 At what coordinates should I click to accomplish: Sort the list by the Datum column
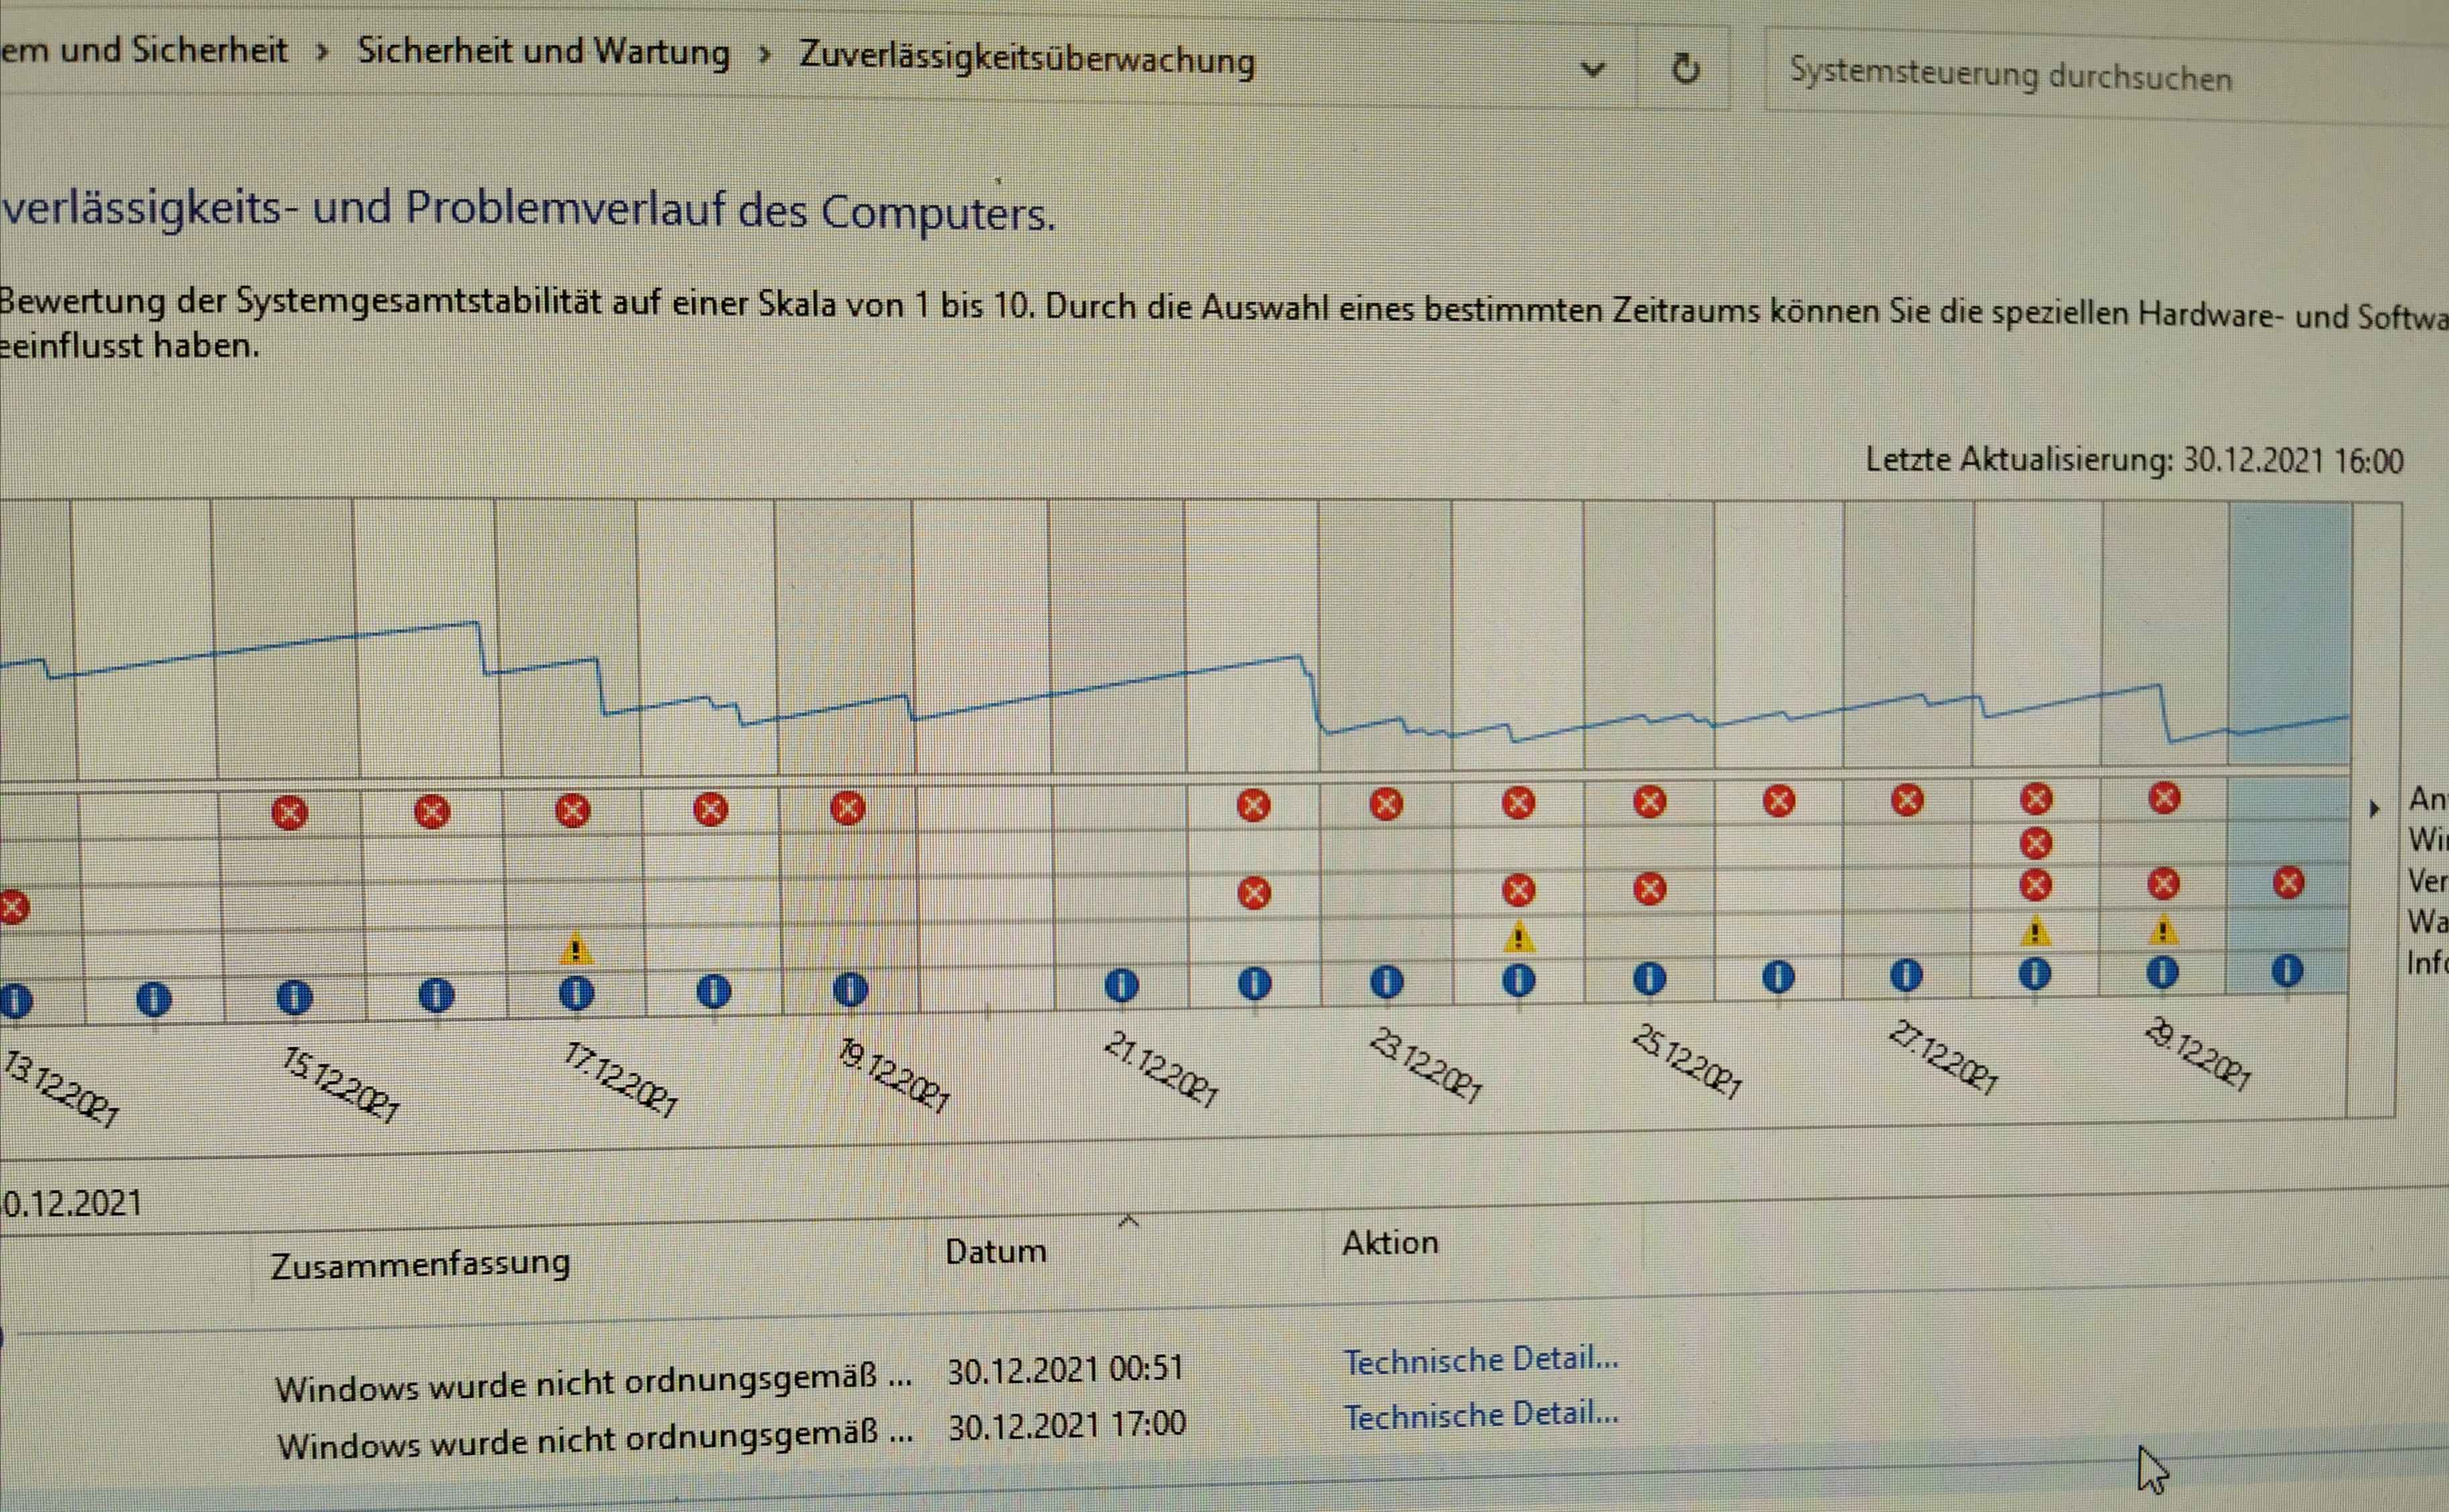[x=996, y=1252]
